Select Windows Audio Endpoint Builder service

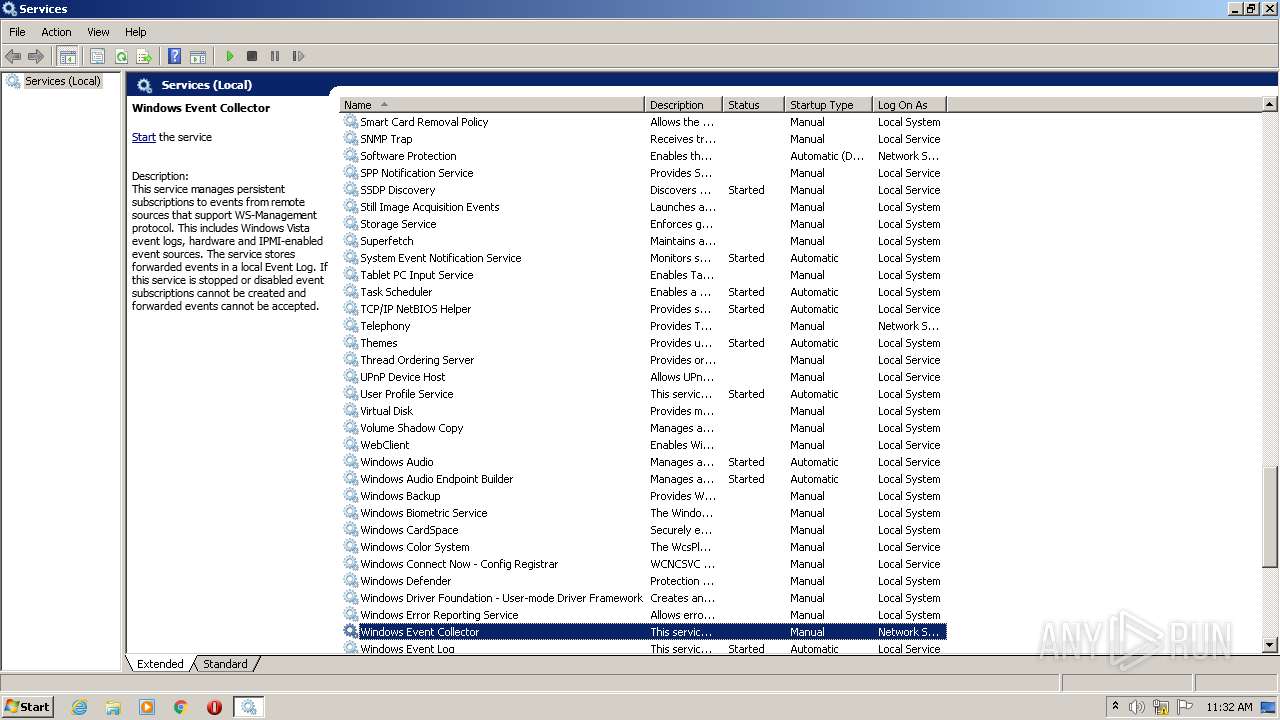(643, 479)
